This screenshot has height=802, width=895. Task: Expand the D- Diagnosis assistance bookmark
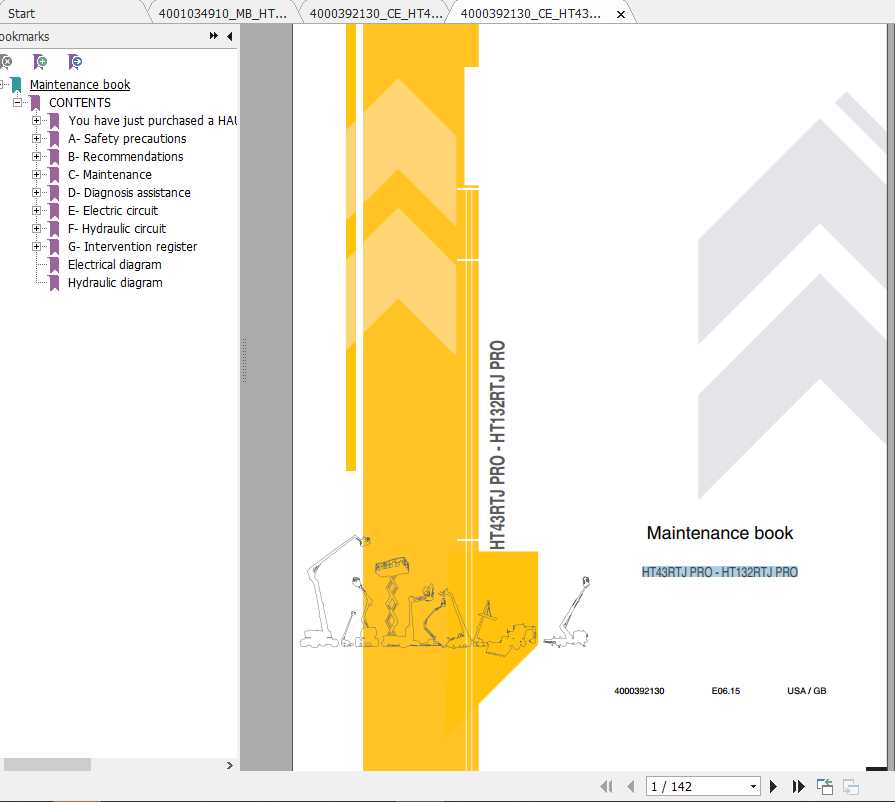pos(37,192)
